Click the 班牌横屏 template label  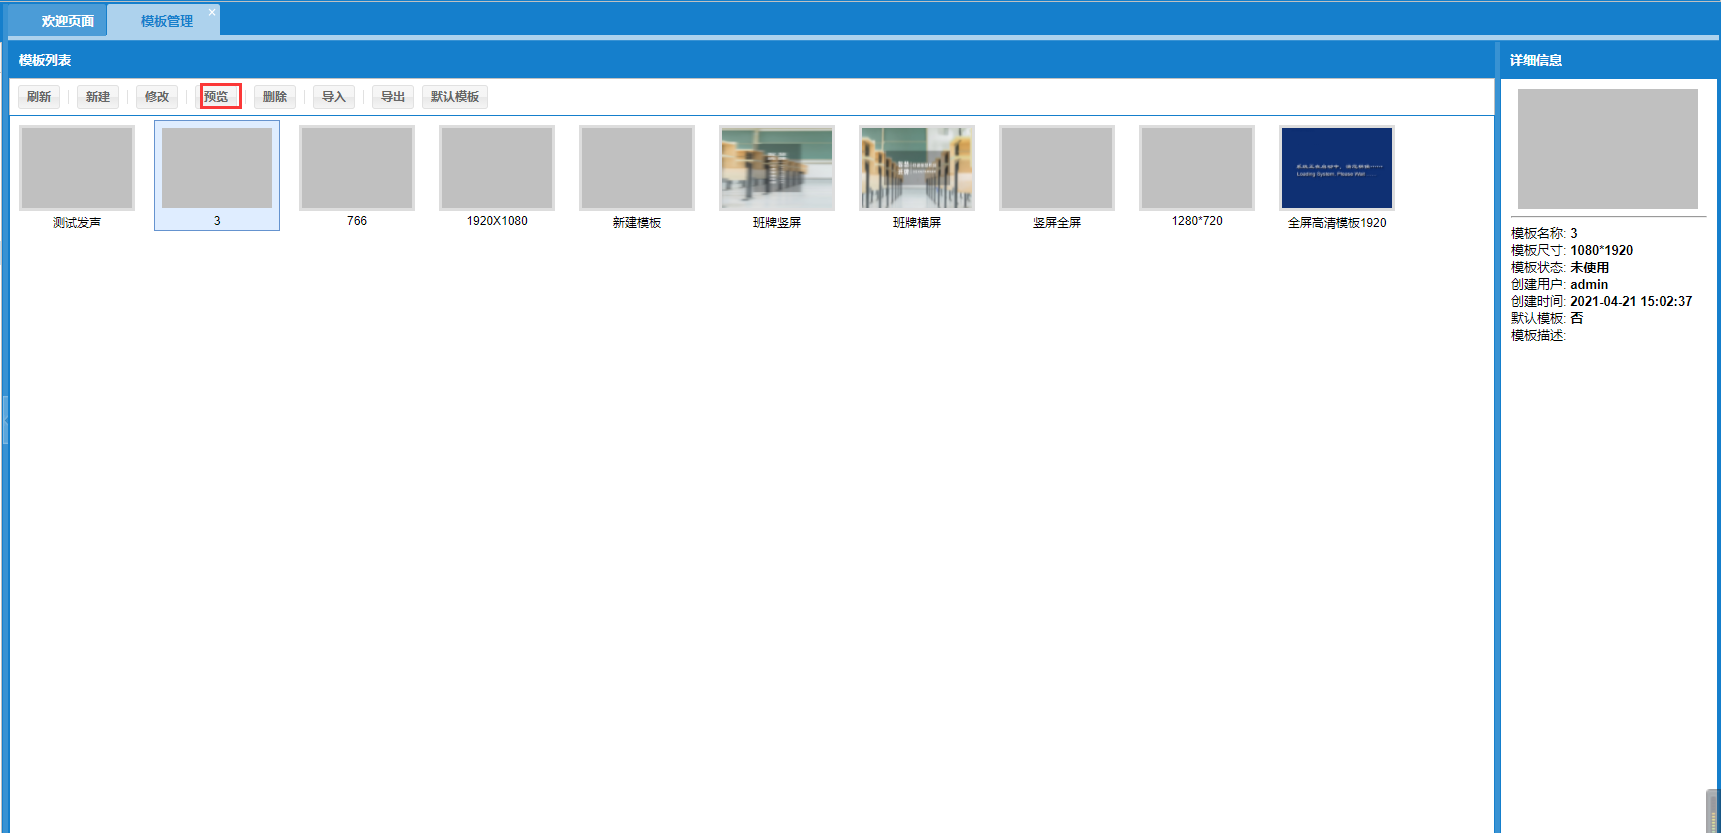click(917, 223)
